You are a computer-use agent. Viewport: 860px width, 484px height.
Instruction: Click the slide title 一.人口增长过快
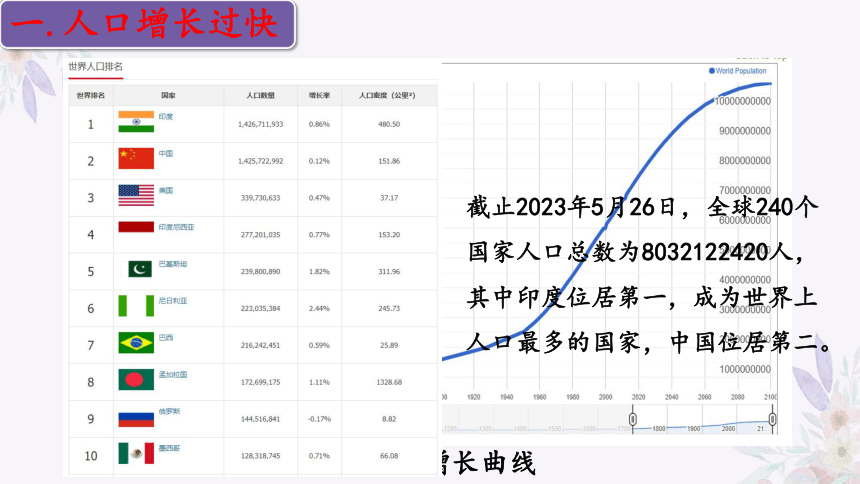click(x=145, y=25)
